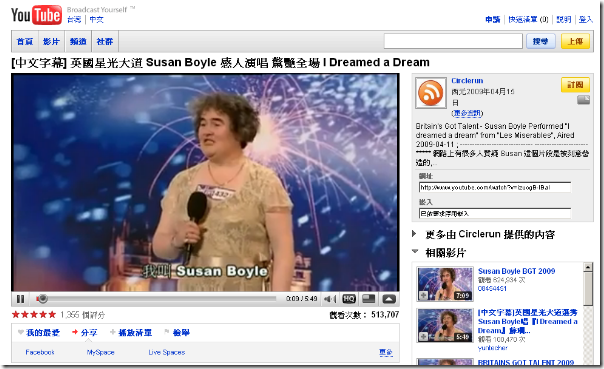Click the Taiwan region link near logo
Viewport: 604px width, 369px height.
tap(74, 19)
